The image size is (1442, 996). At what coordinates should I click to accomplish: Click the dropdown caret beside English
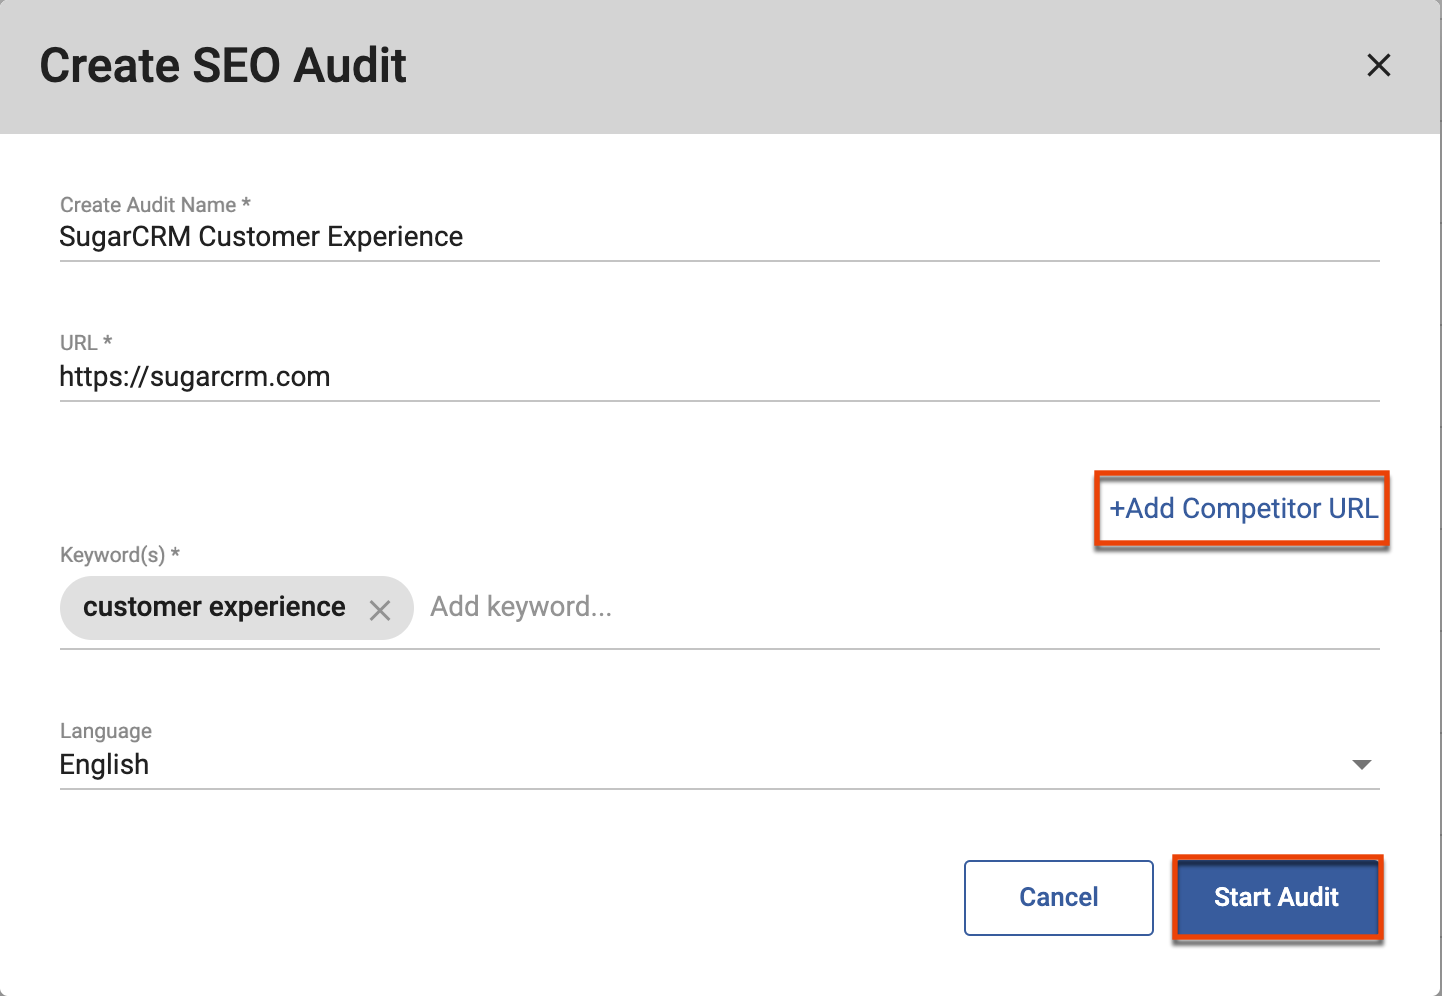coord(1361,764)
